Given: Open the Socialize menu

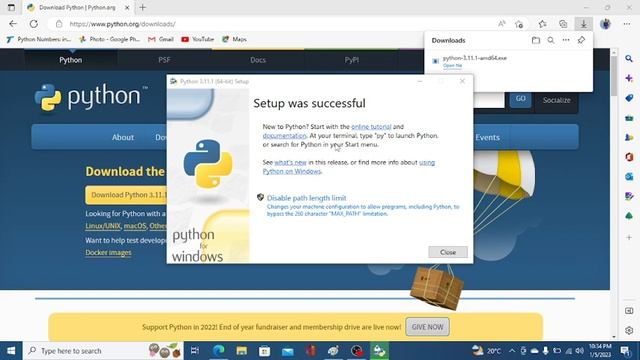Looking at the screenshot, I should coord(556,100).
